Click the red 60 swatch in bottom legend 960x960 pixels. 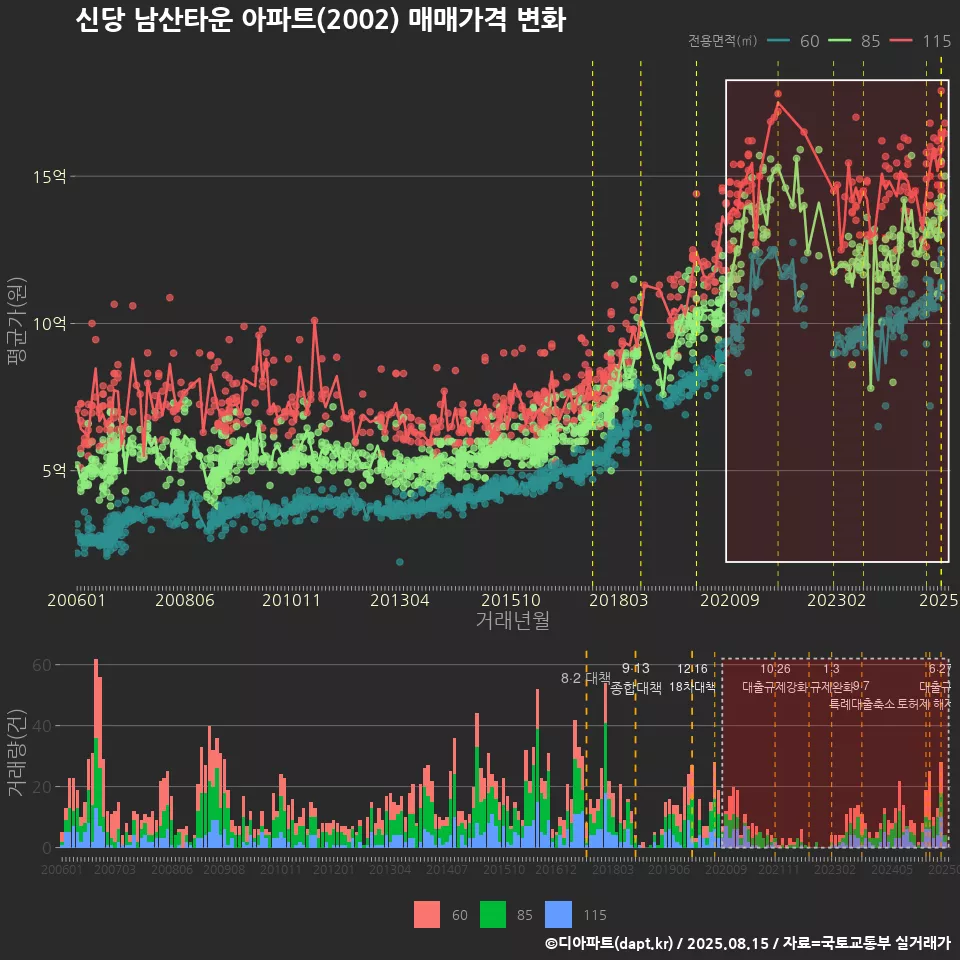[x=427, y=915]
